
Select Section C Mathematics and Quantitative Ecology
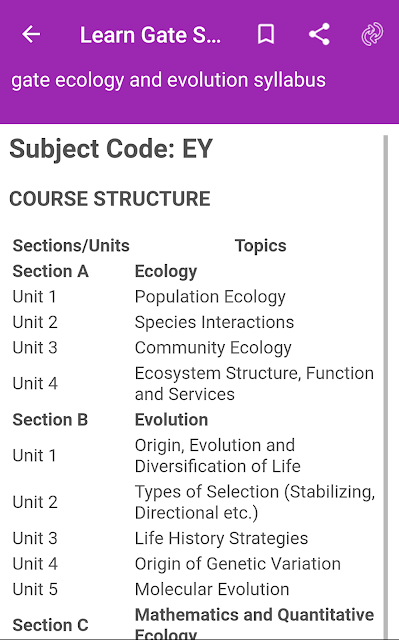click(193, 624)
